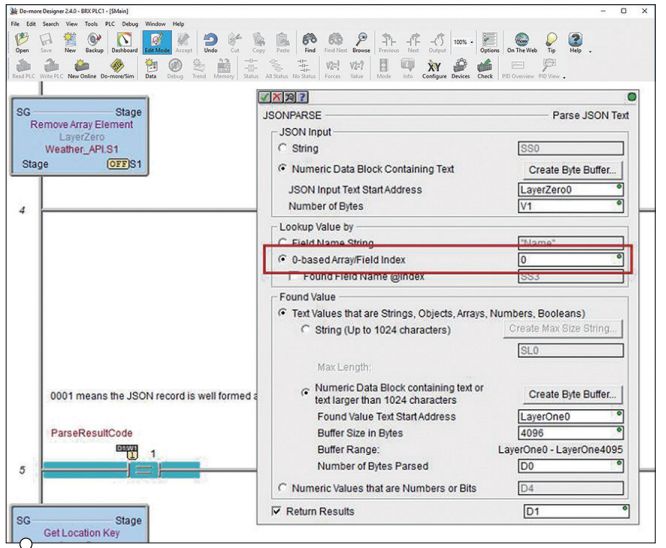The image size is (666, 548).
Task: Toggle the Return Results checkbox
Action: point(276,511)
